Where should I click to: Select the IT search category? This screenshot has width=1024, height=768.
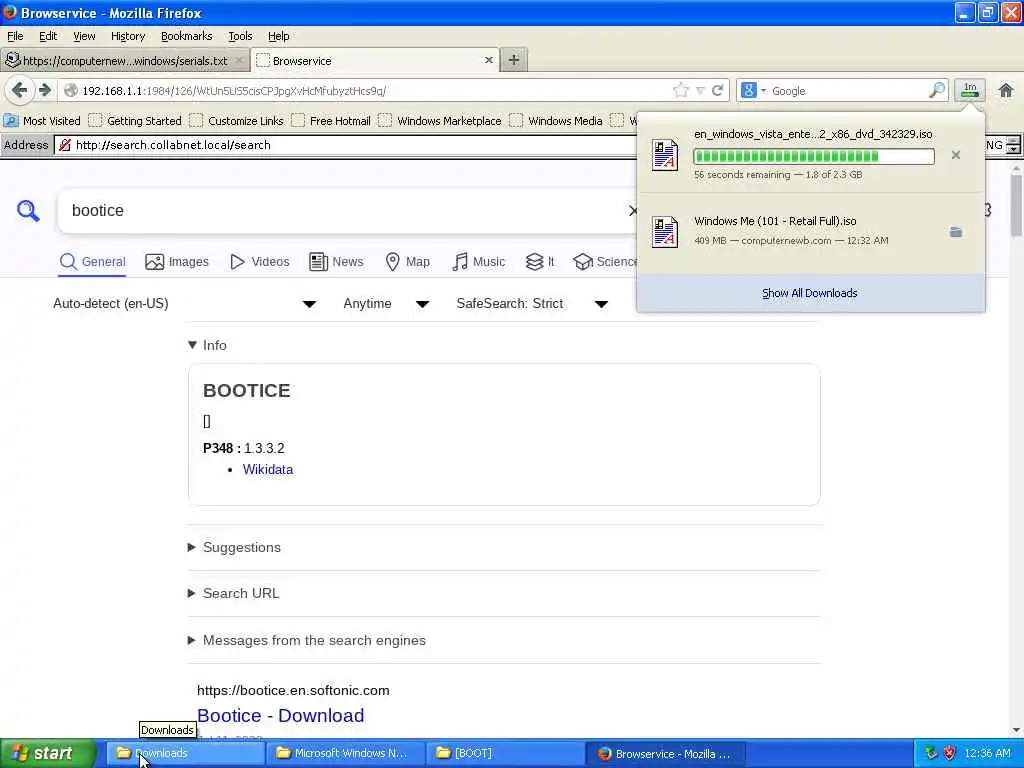click(540, 262)
